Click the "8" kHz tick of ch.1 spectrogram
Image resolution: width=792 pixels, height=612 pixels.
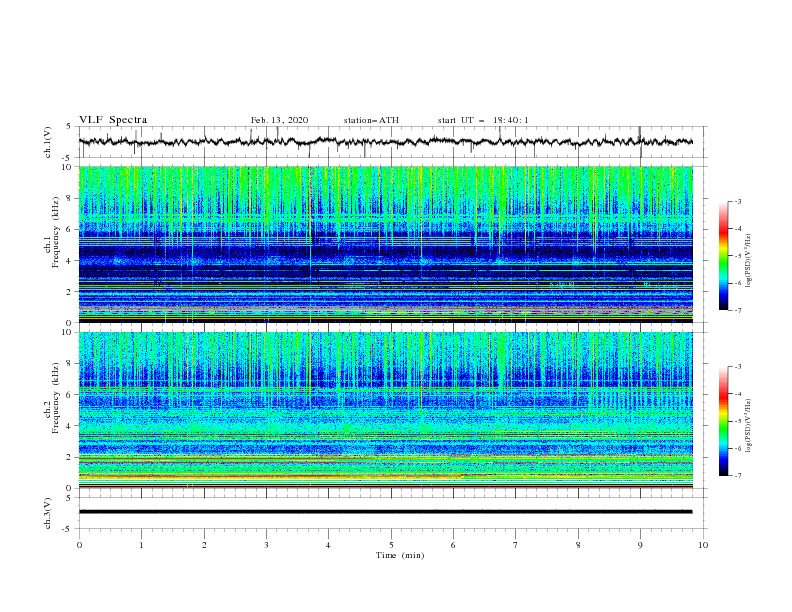[69, 198]
